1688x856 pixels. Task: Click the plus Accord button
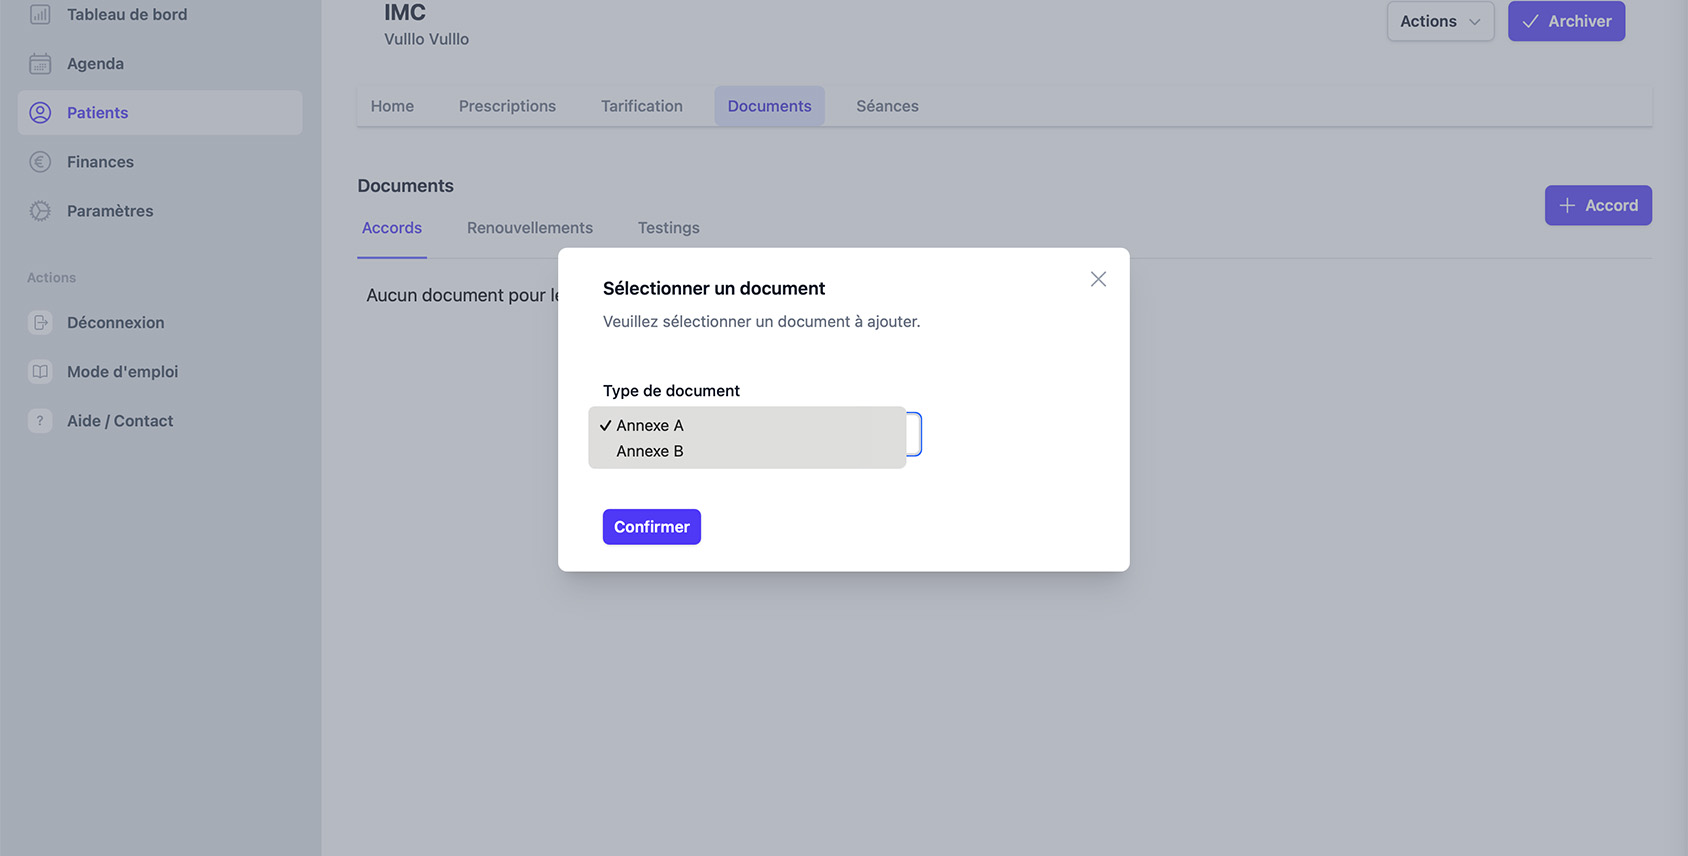point(1598,205)
